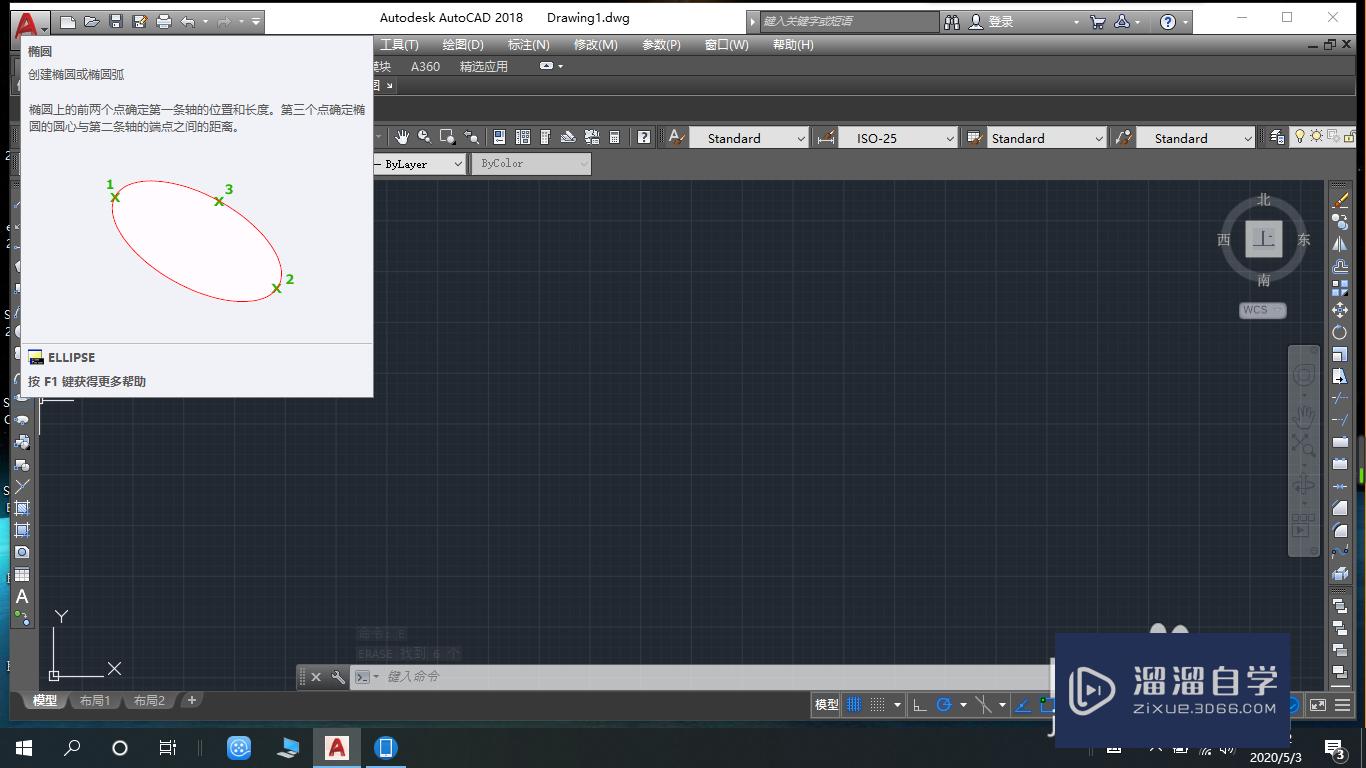Open the Text Style dropdown showing Standard
The height and width of the screenshot is (768, 1366).
point(748,138)
